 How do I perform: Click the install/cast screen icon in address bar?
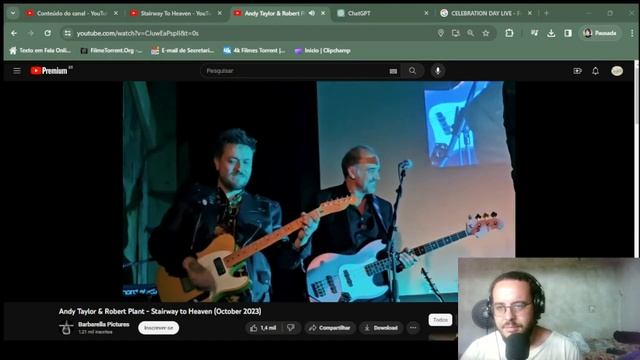(456, 33)
